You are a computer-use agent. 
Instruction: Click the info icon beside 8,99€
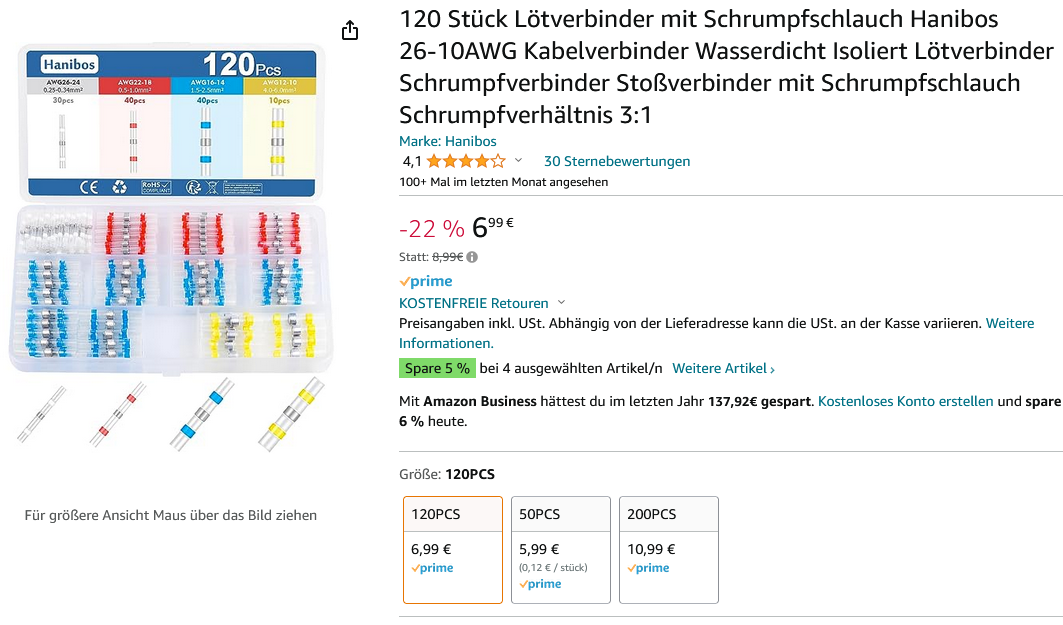coord(472,257)
